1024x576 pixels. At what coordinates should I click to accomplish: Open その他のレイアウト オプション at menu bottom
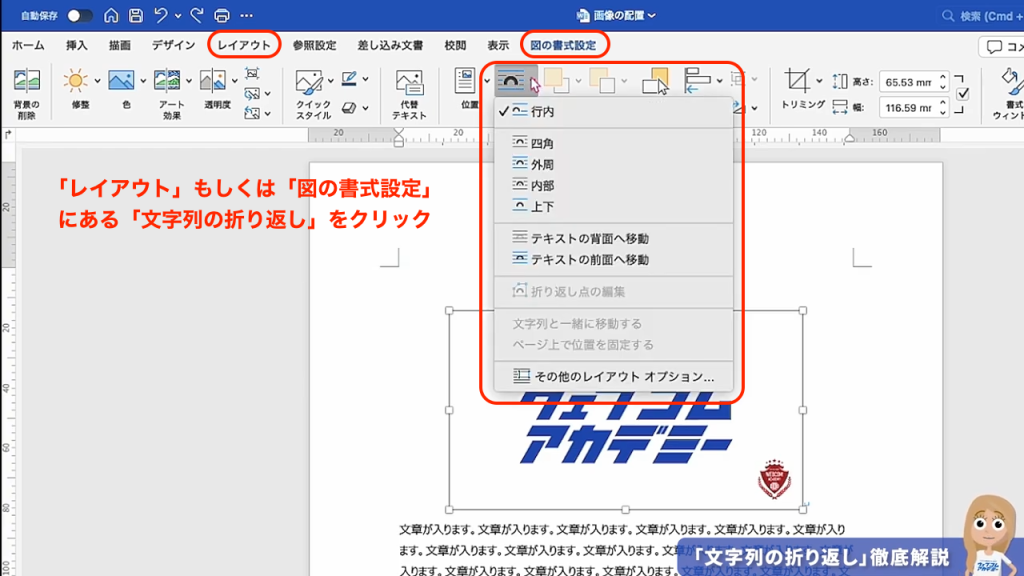click(x=624, y=377)
